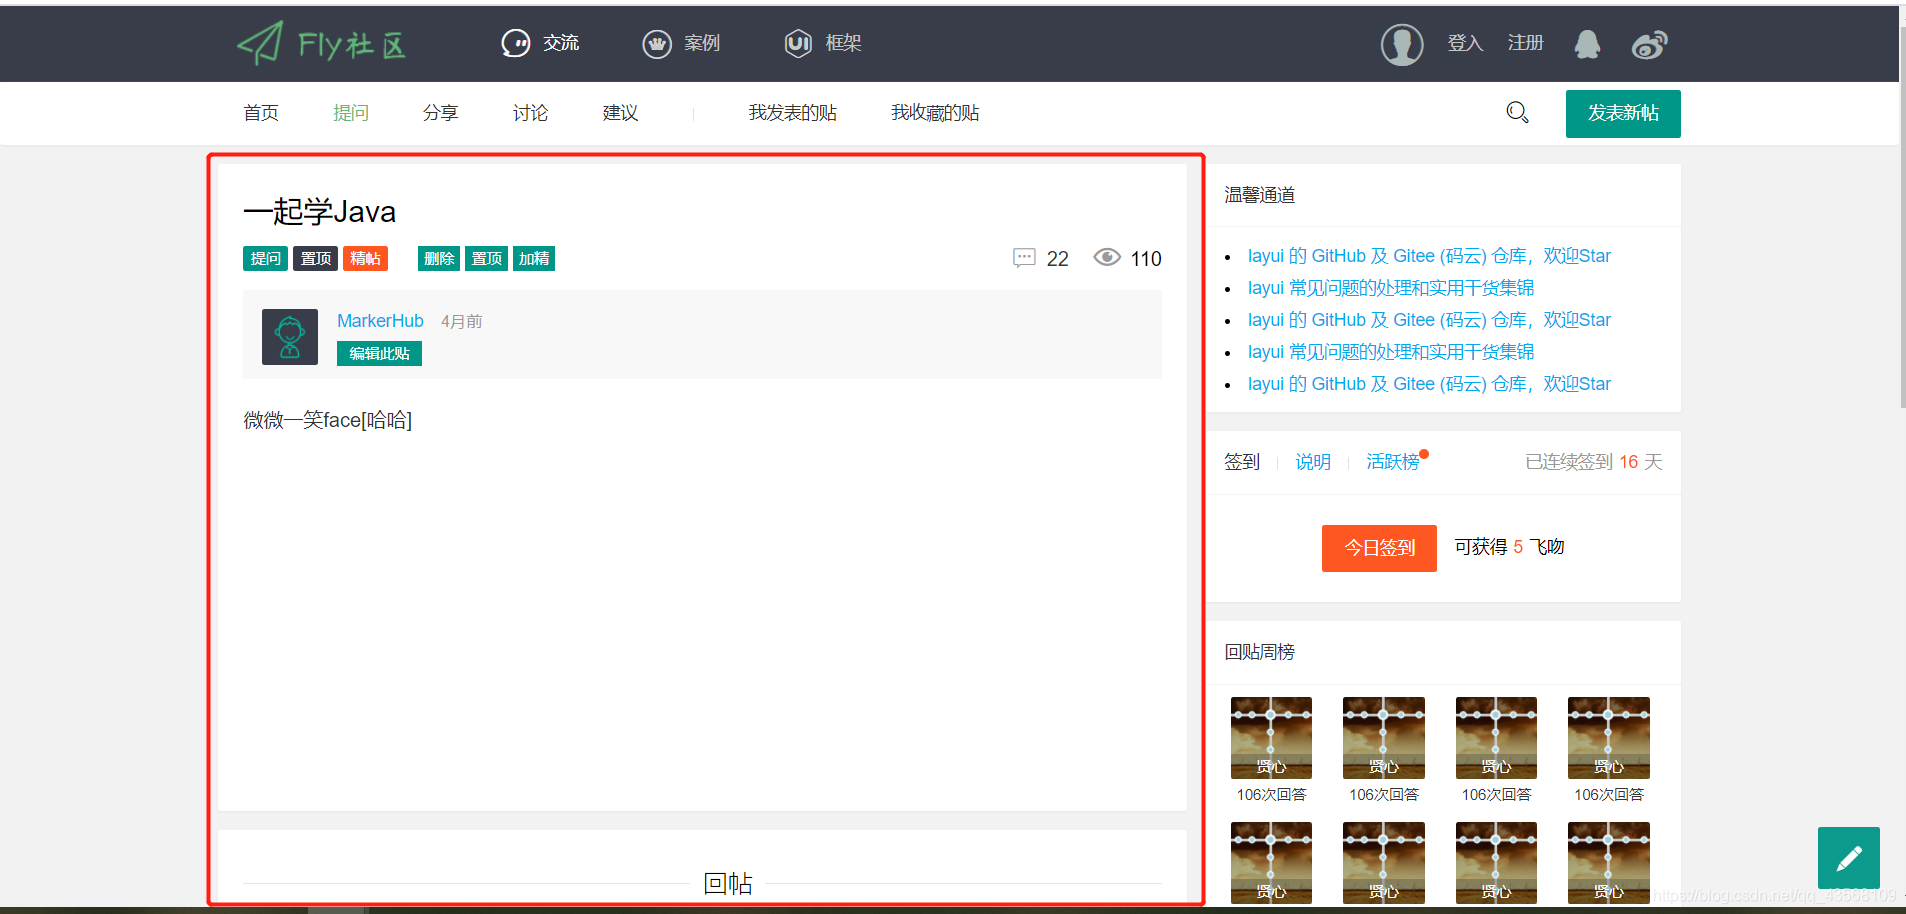Click the 回帖 section heading
The width and height of the screenshot is (1906, 914).
pos(728,883)
